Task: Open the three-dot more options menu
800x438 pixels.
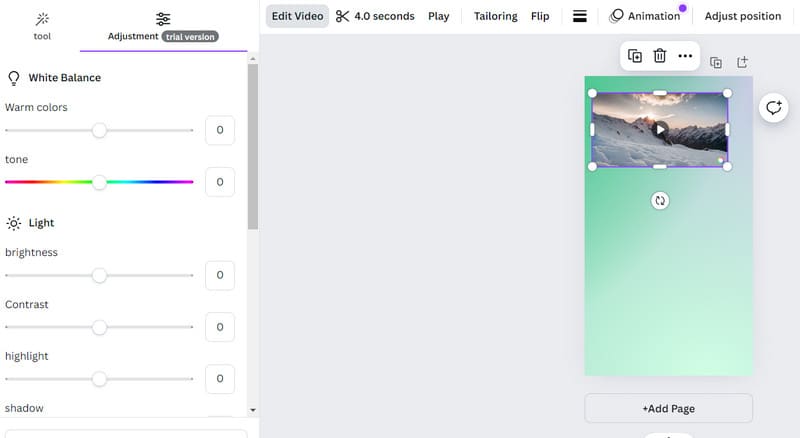Action: click(x=685, y=56)
